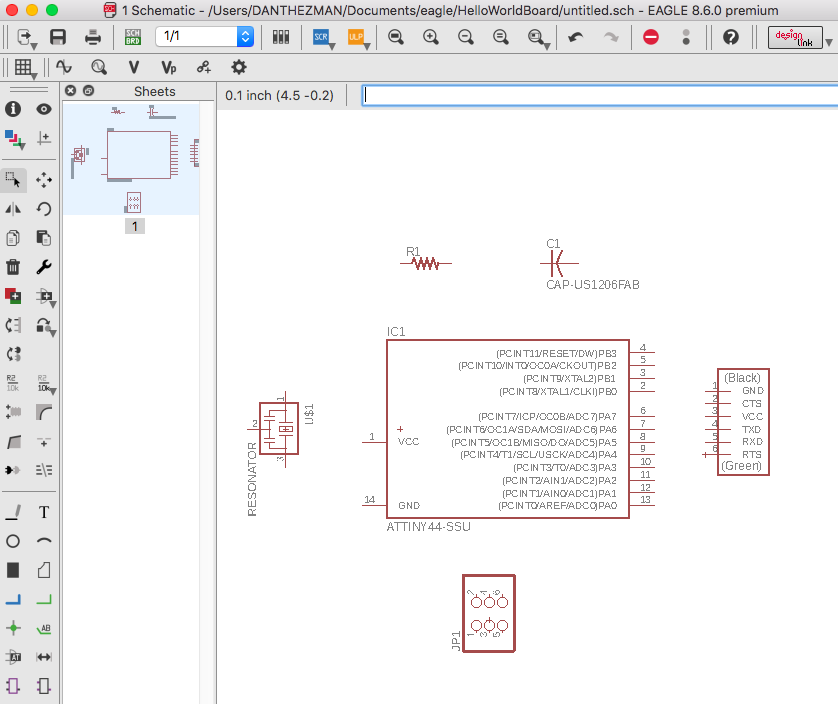Click the Add Part icon

click(13, 296)
